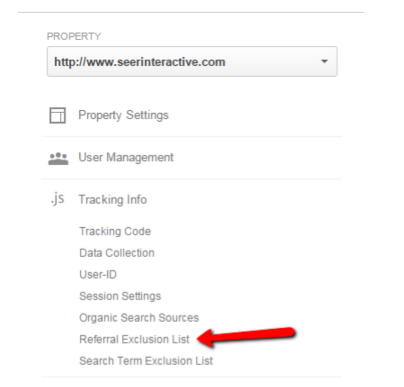Select the Tracking Info row
The image size is (404, 387).
pos(192,200)
